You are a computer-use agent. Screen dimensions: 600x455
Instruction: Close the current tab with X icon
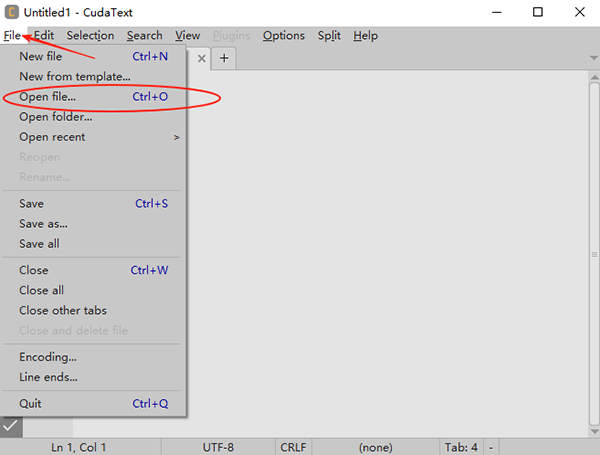(x=202, y=59)
